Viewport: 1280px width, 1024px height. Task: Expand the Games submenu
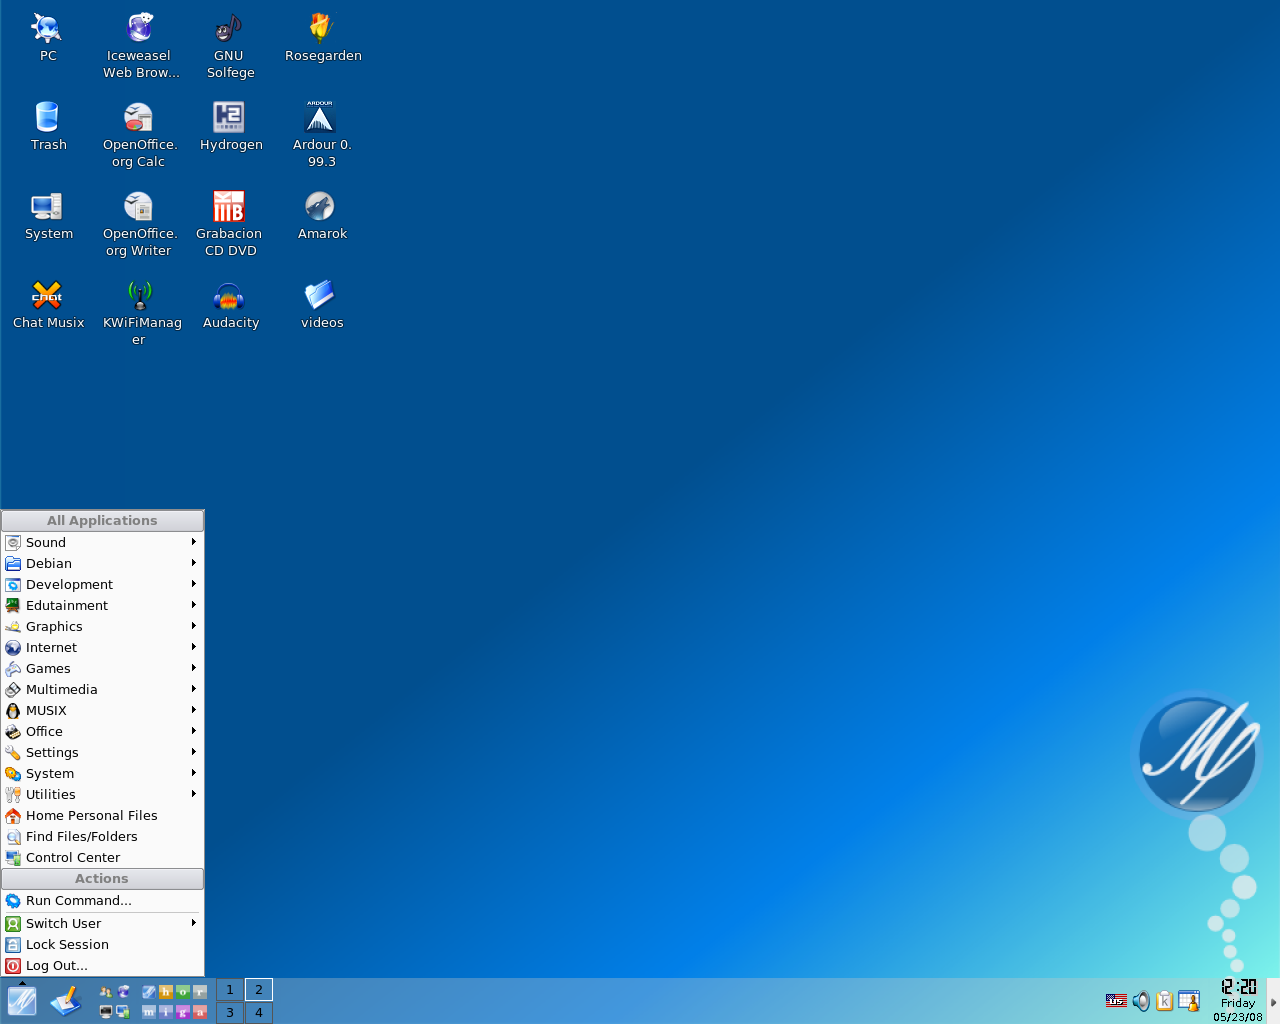(102, 668)
